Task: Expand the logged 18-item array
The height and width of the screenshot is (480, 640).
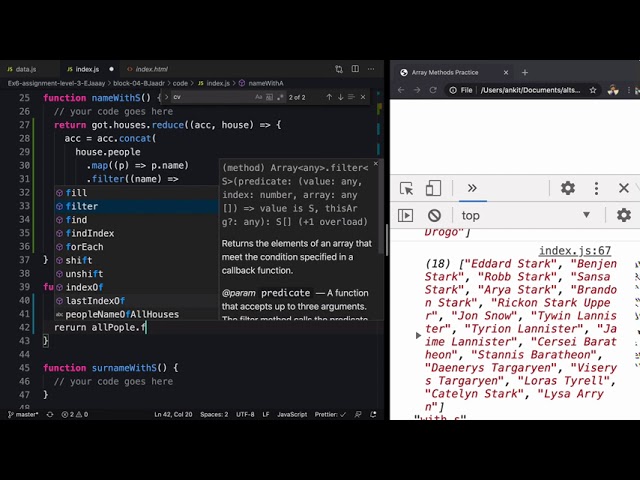Action: [418, 336]
